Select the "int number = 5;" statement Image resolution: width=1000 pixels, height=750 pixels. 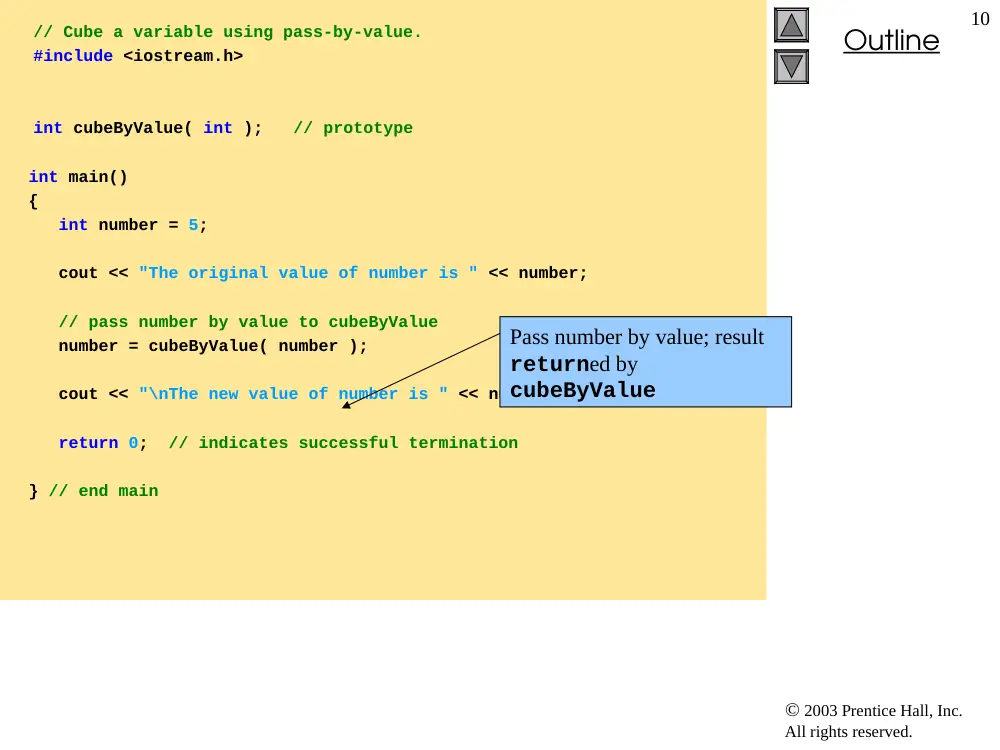tap(133, 225)
